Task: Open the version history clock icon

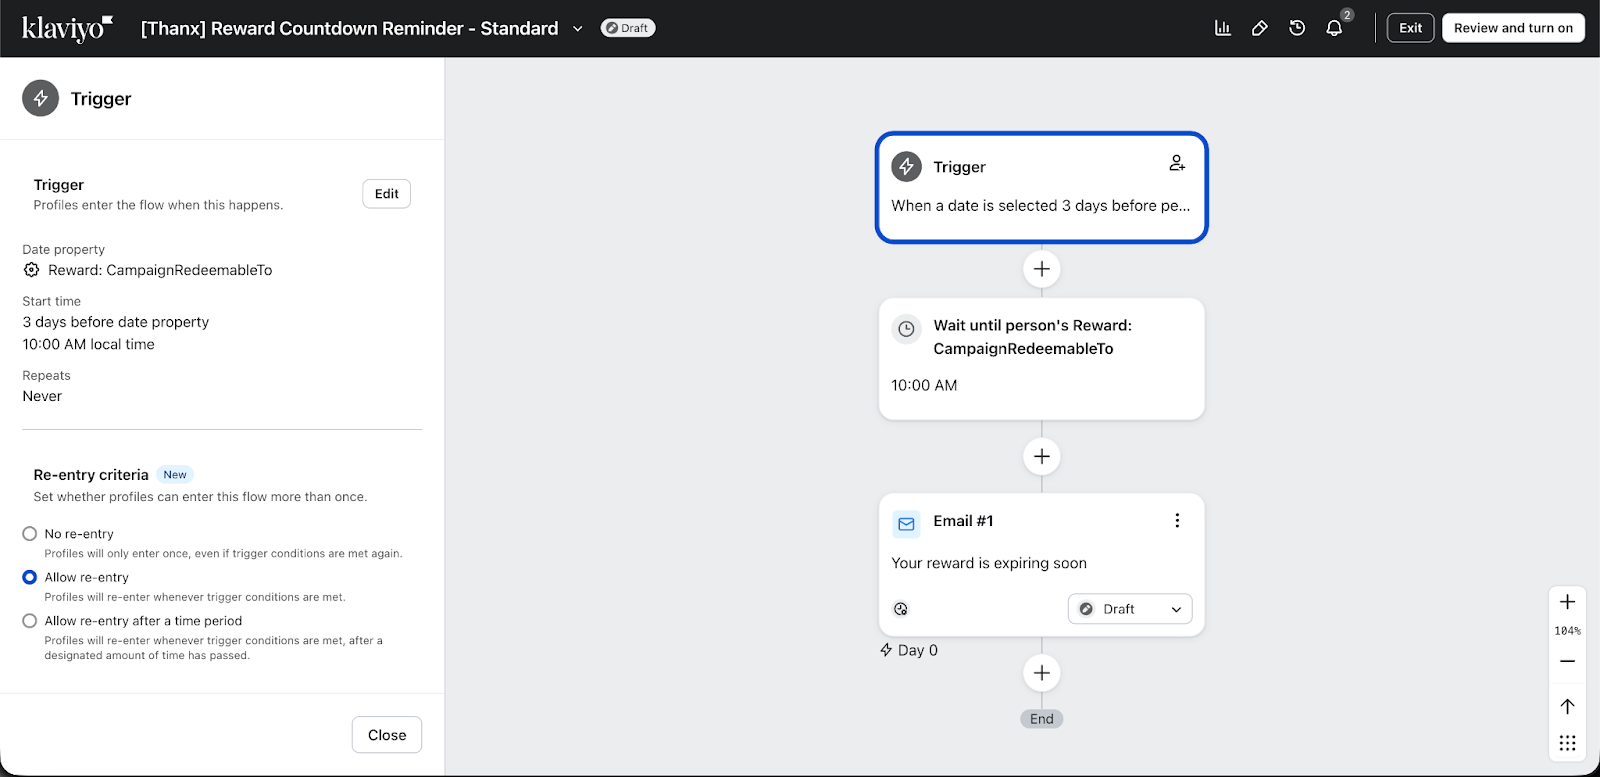Action: pyautogui.click(x=1297, y=28)
